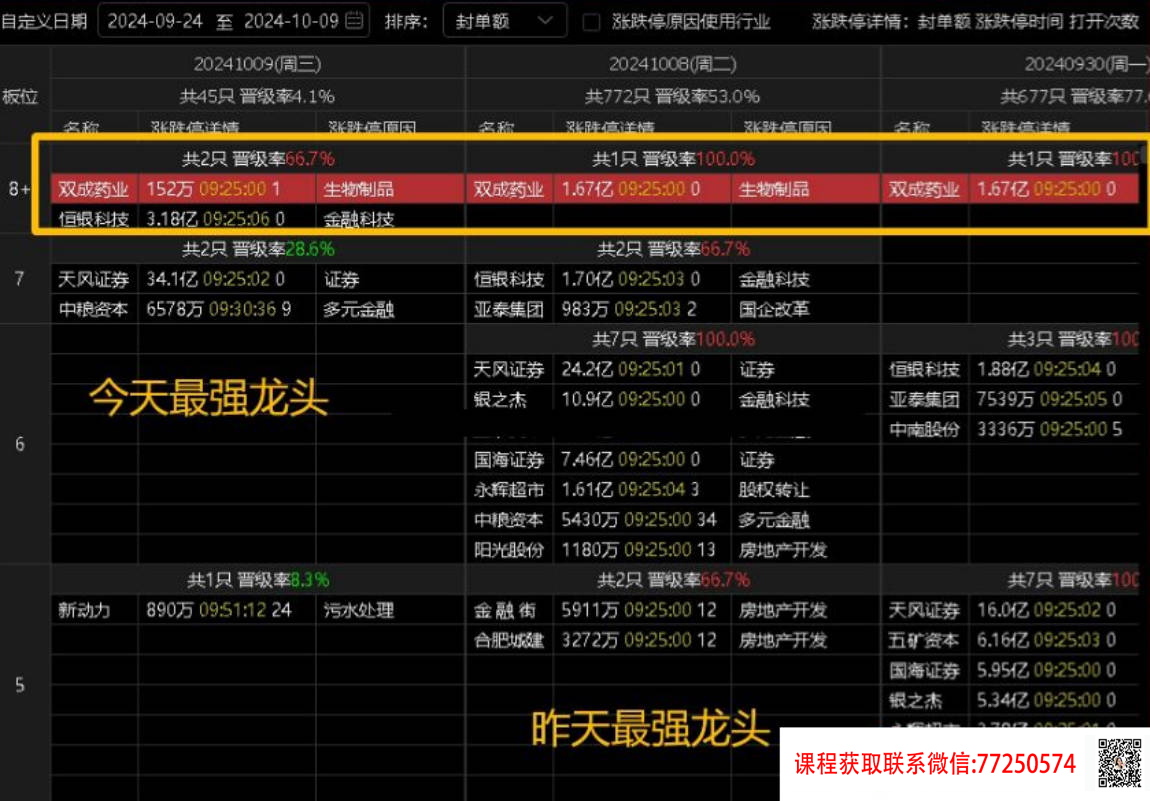
Task: Open the calendar icon in date field
Action: click(x=354, y=21)
